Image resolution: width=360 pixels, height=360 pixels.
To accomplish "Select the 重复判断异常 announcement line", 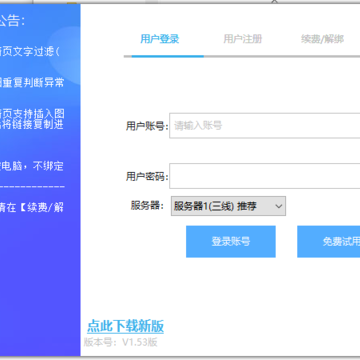I will [x=32, y=82].
